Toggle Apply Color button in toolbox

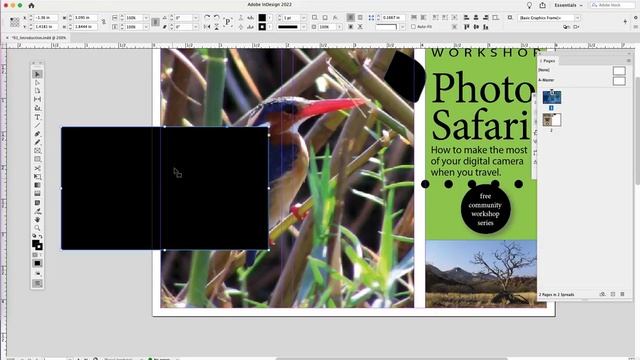(37, 263)
